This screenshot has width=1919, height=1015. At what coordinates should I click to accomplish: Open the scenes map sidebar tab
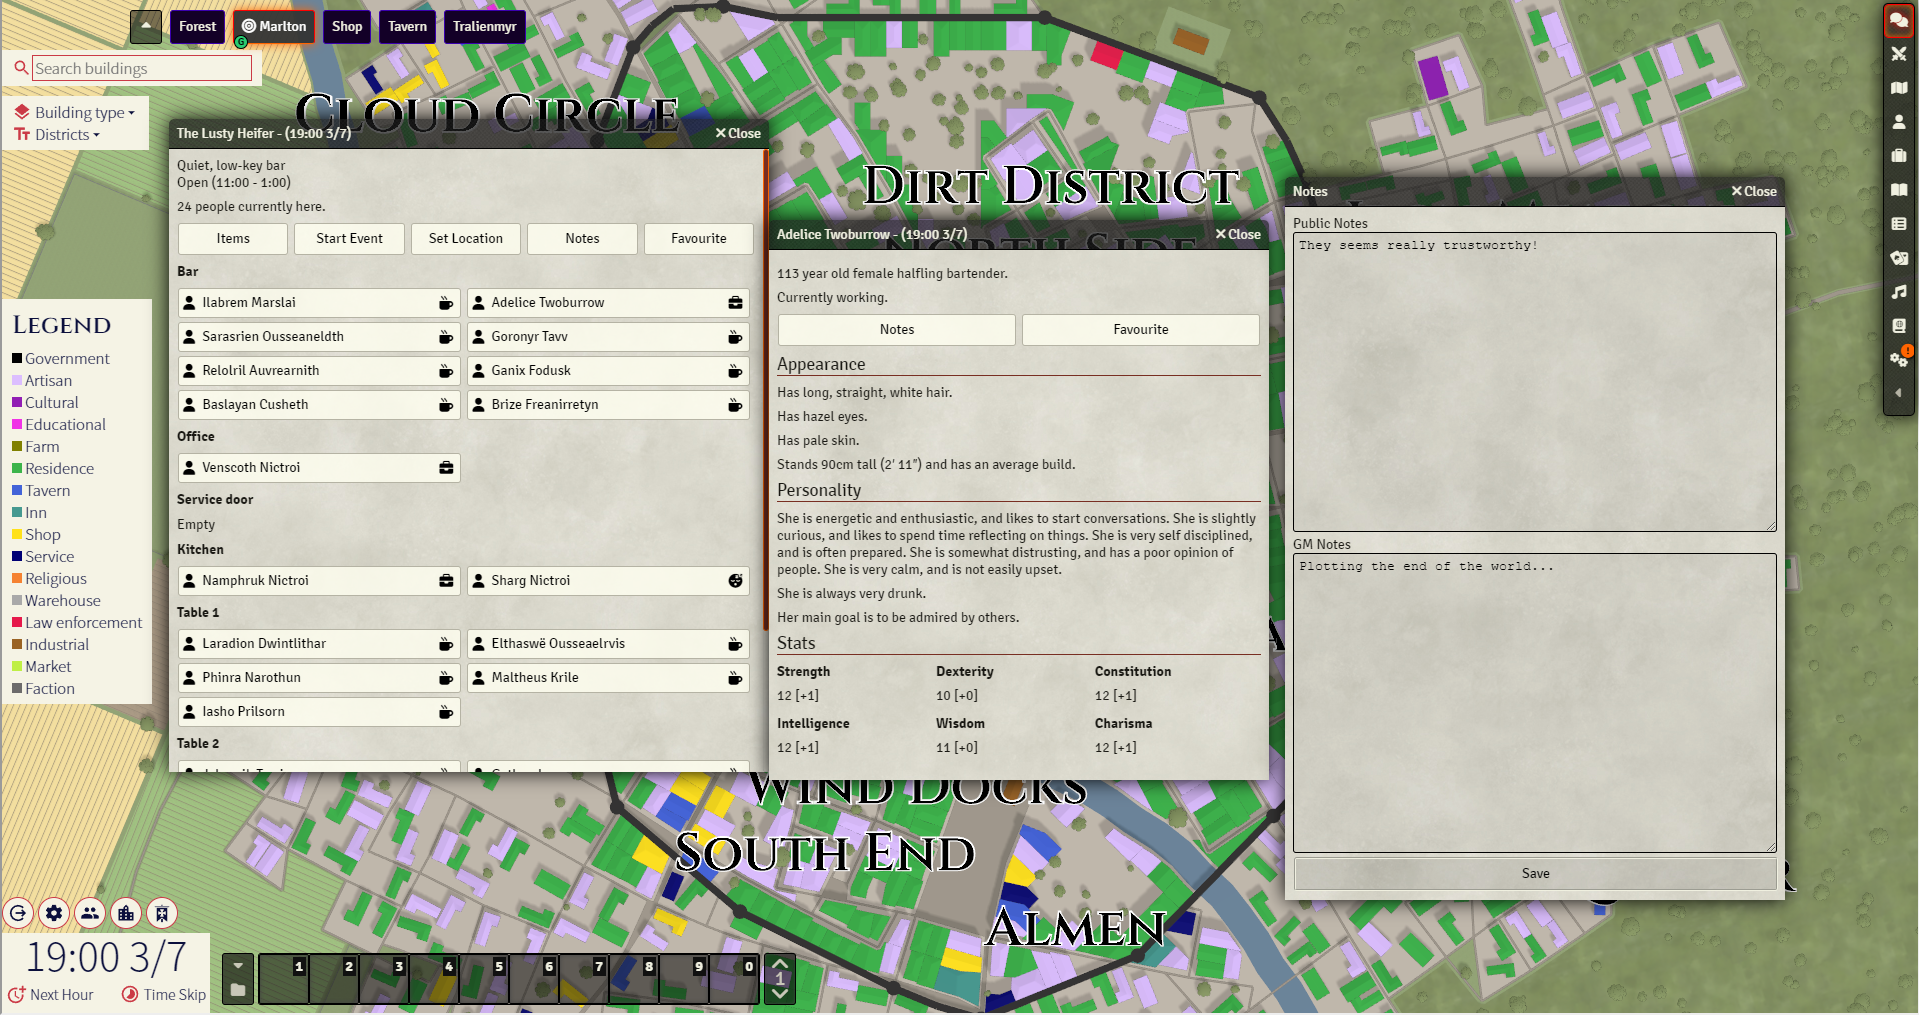click(x=1898, y=88)
